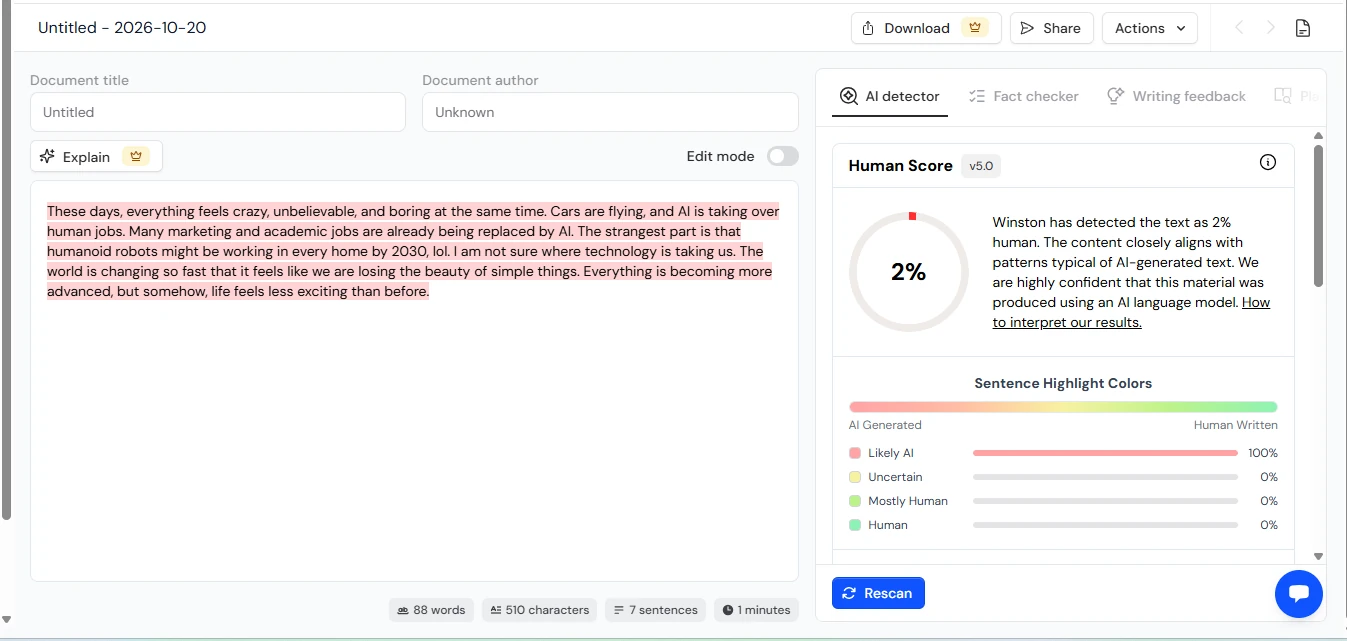
Task: Expand the Actions dropdown
Action: (1149, 28)
